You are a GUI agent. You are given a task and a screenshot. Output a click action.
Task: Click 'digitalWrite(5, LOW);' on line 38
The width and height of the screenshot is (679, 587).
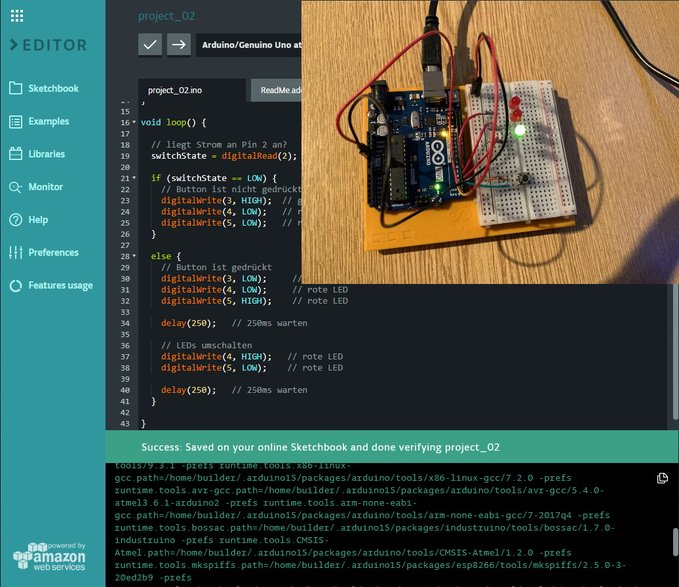coord(214,368)
